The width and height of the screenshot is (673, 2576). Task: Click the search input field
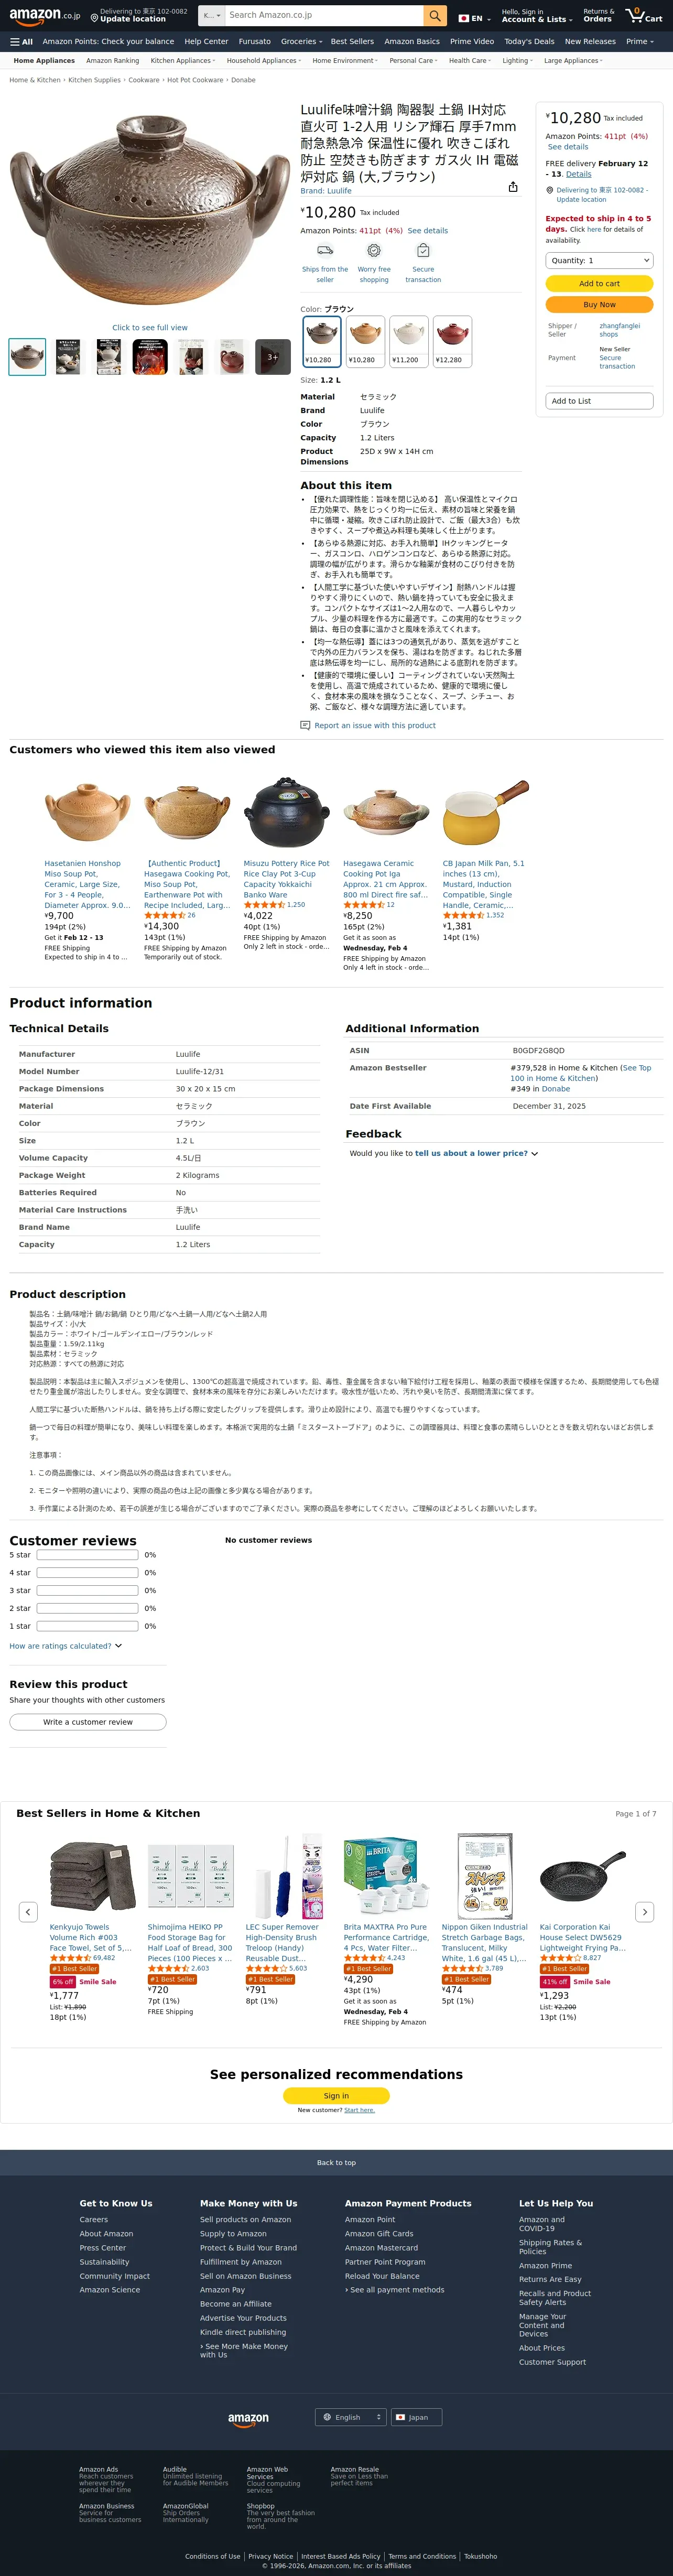pos(323,16)
